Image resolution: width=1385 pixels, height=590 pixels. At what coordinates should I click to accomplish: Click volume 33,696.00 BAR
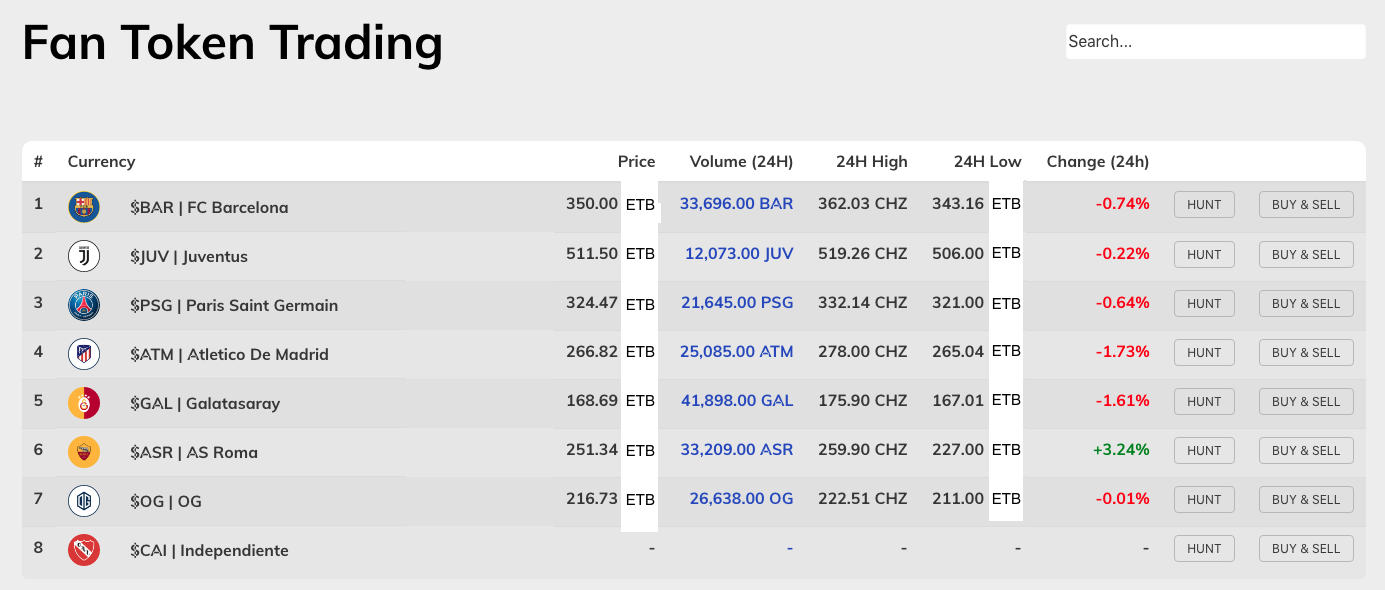tap(736, 204)
